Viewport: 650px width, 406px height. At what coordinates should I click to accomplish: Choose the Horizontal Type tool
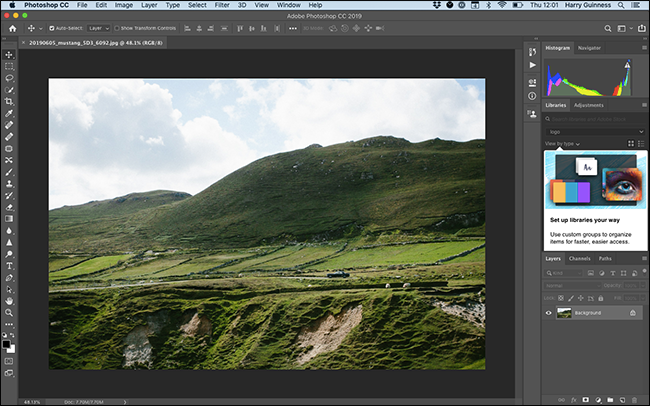click(x=9, y=266)
